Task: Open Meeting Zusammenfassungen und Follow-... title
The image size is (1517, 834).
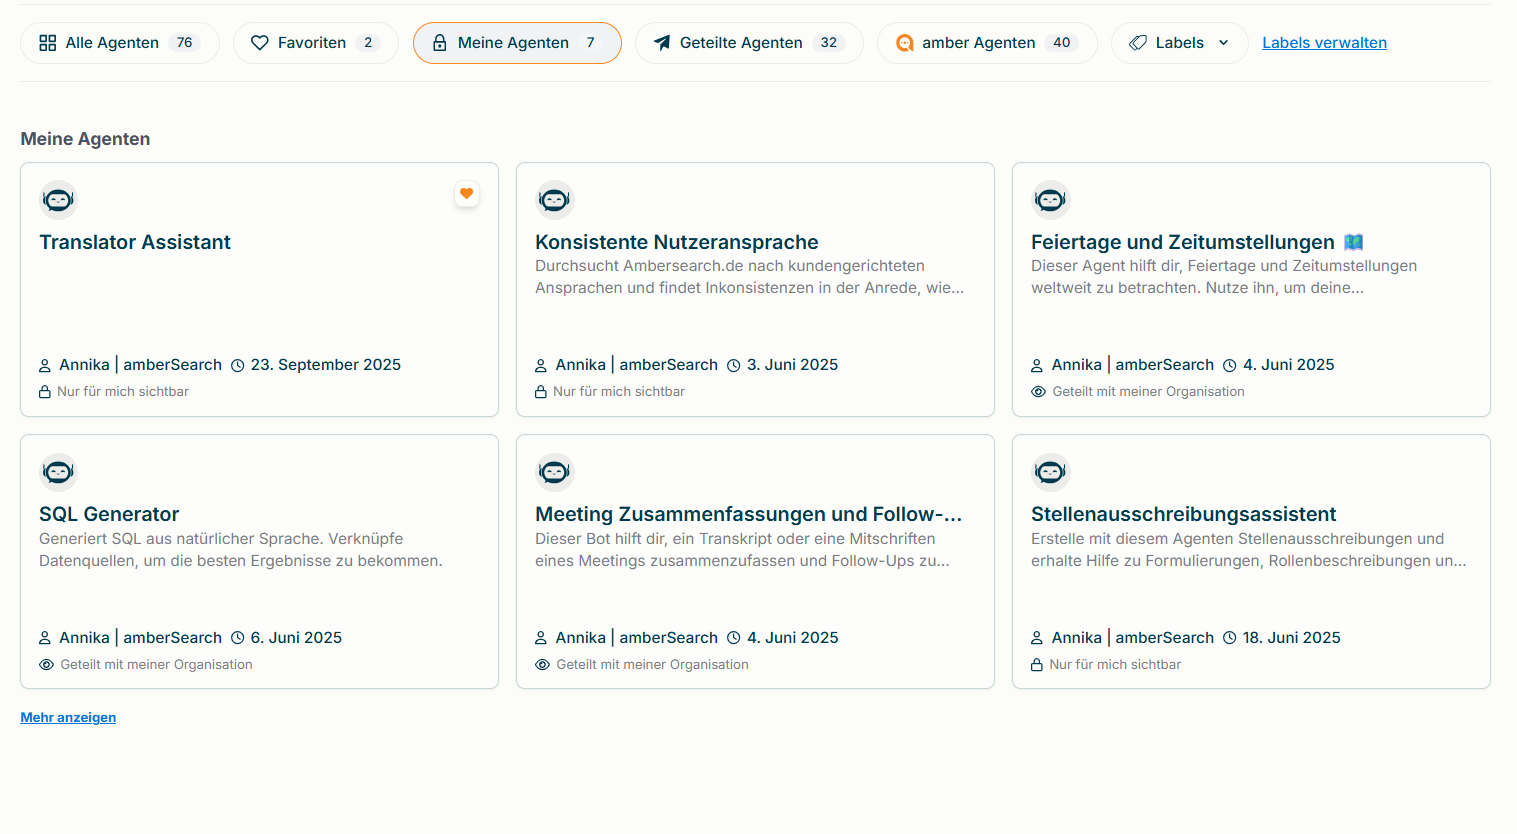Action: [749, 514]
